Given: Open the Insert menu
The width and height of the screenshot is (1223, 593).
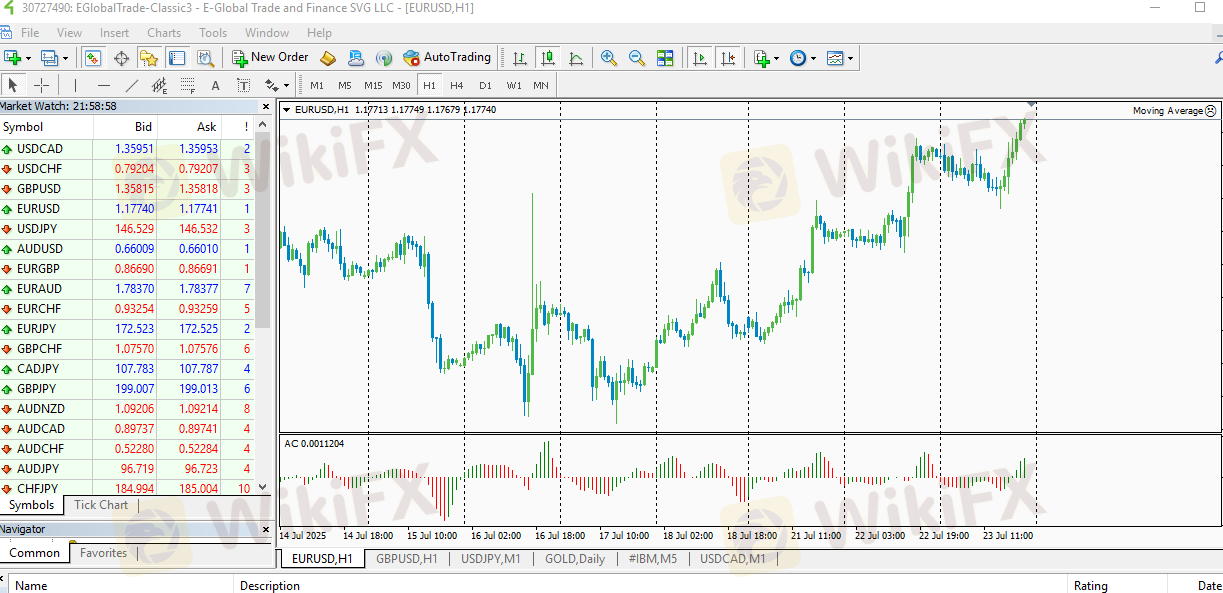Looking at the screenshot, I should (x=114, y=33).
